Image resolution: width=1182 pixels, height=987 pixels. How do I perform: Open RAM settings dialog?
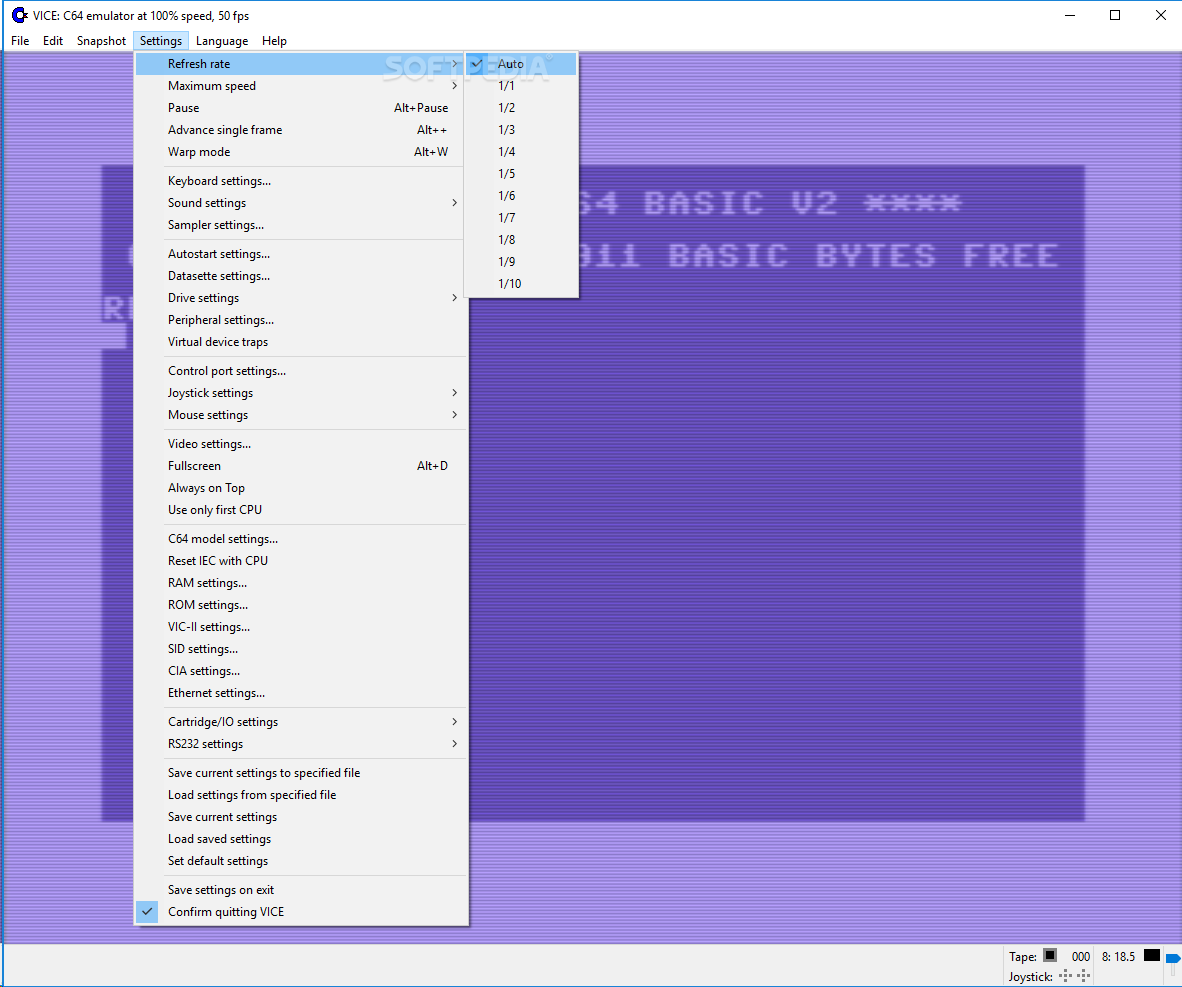[x=302, y=583]
